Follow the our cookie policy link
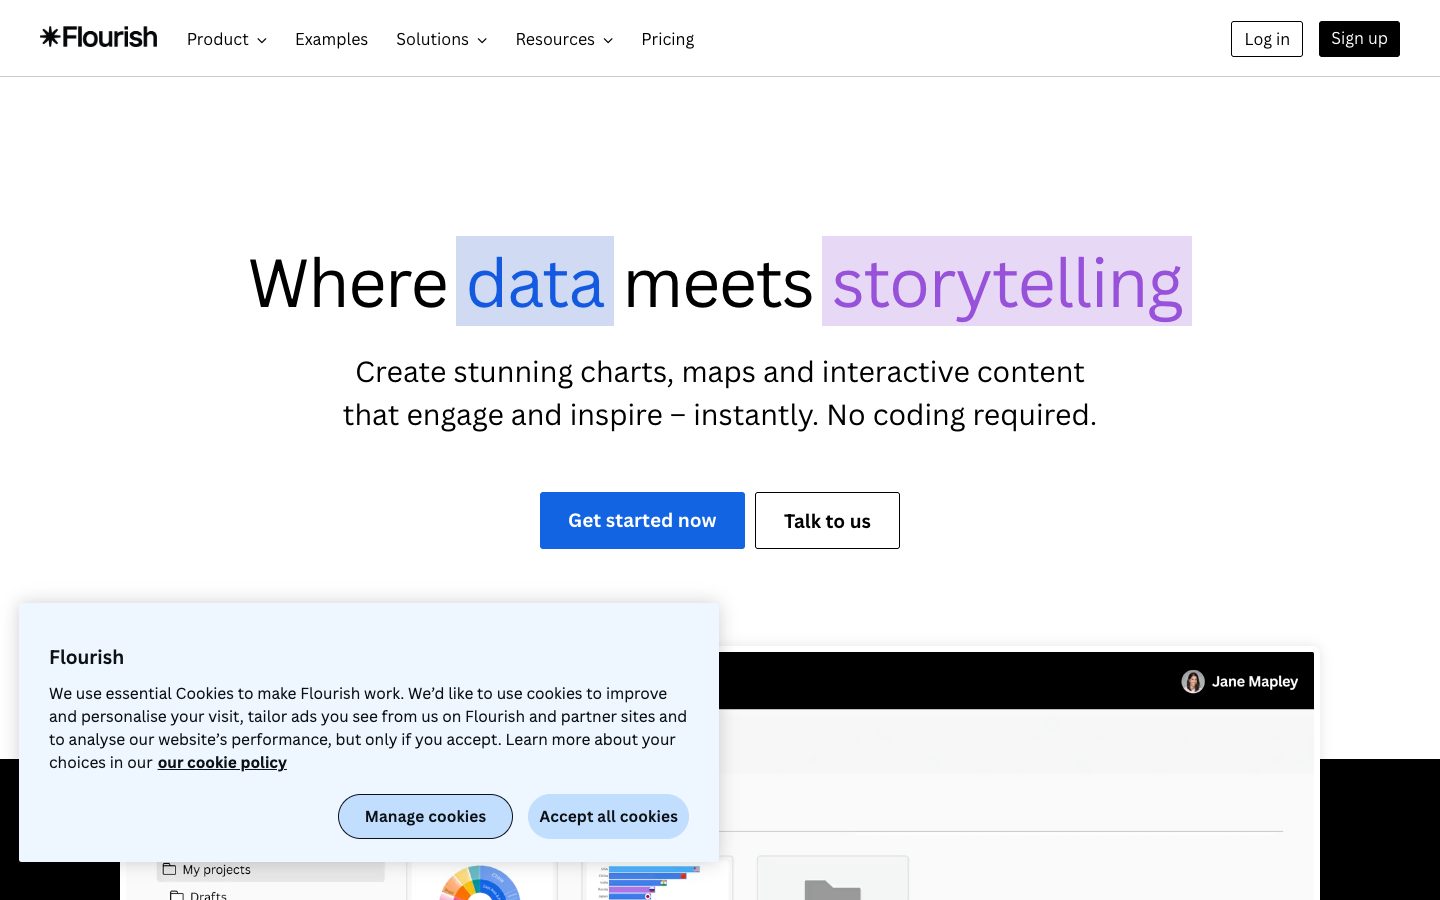The height and width of the screenshot is (900, 1440). [222, 763]
